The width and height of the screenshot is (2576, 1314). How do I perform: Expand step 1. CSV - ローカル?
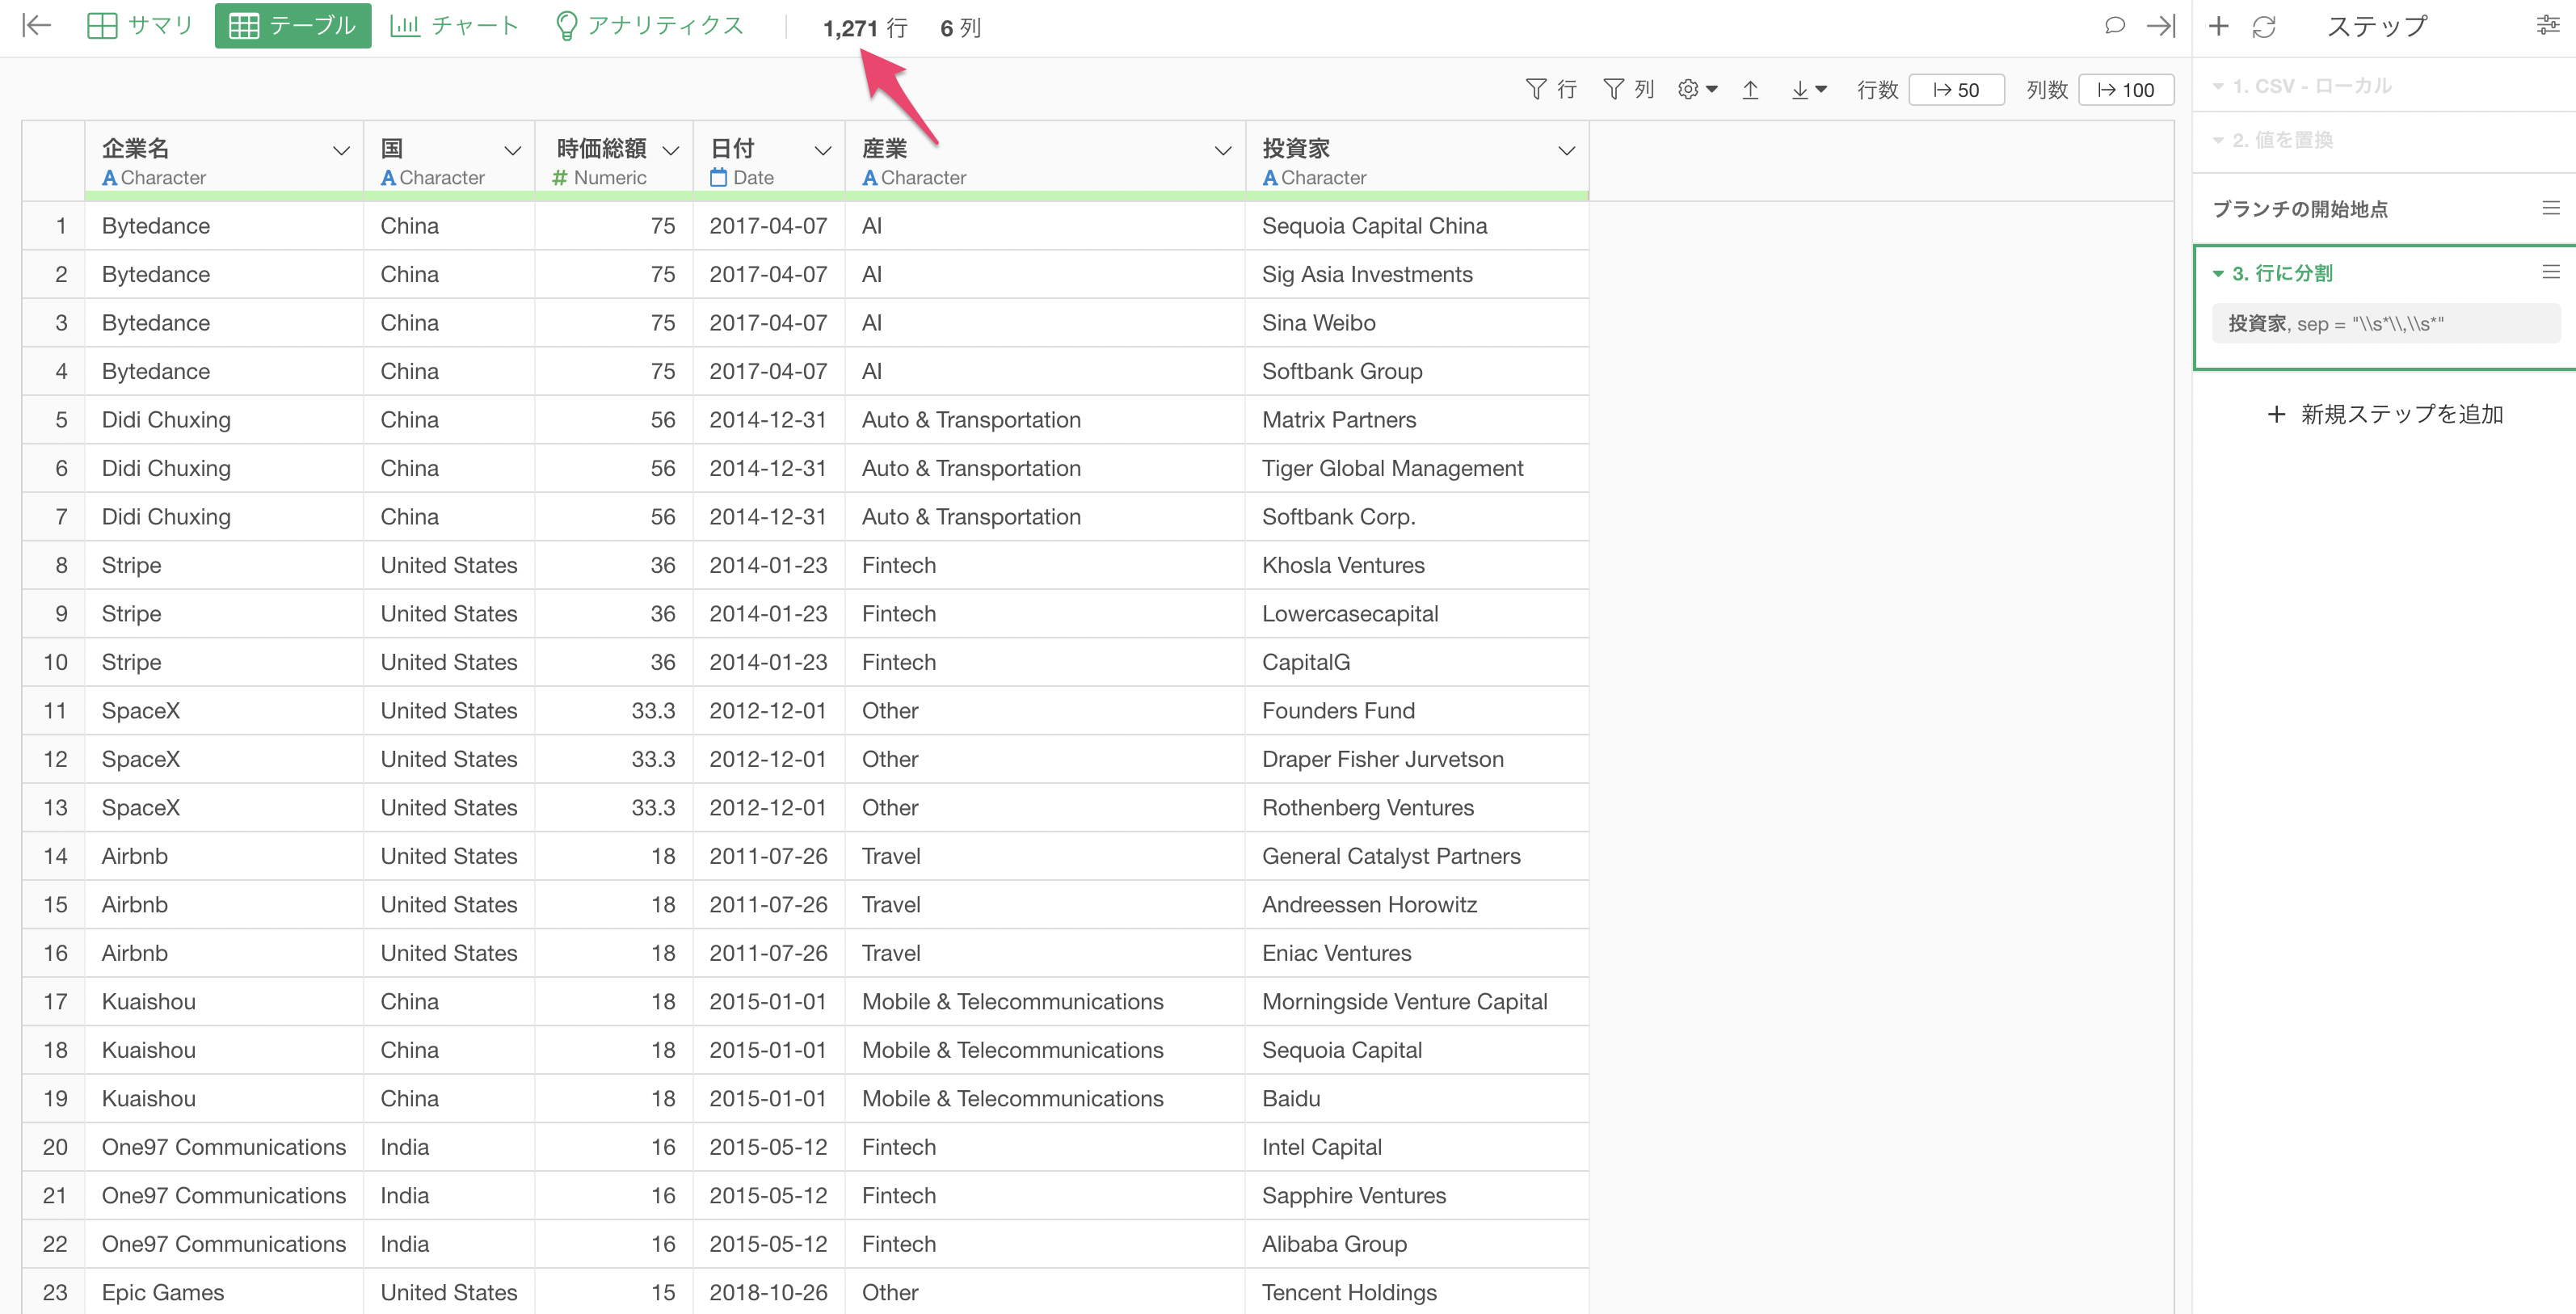click(2304, 86)
